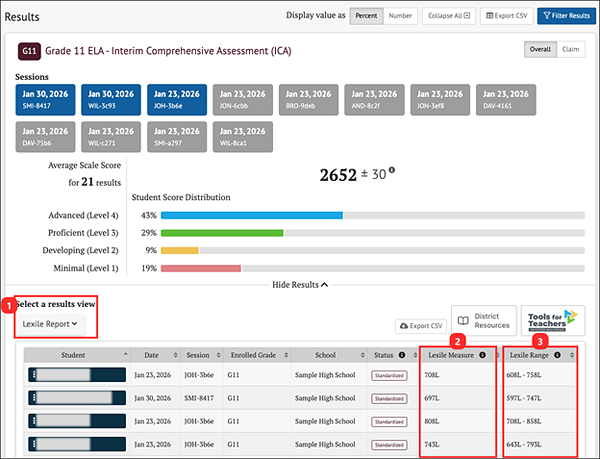Toggle session Jan 30 WIL-3c93
The height and width of the screenshot is (459, 600).
coord(111,99)
